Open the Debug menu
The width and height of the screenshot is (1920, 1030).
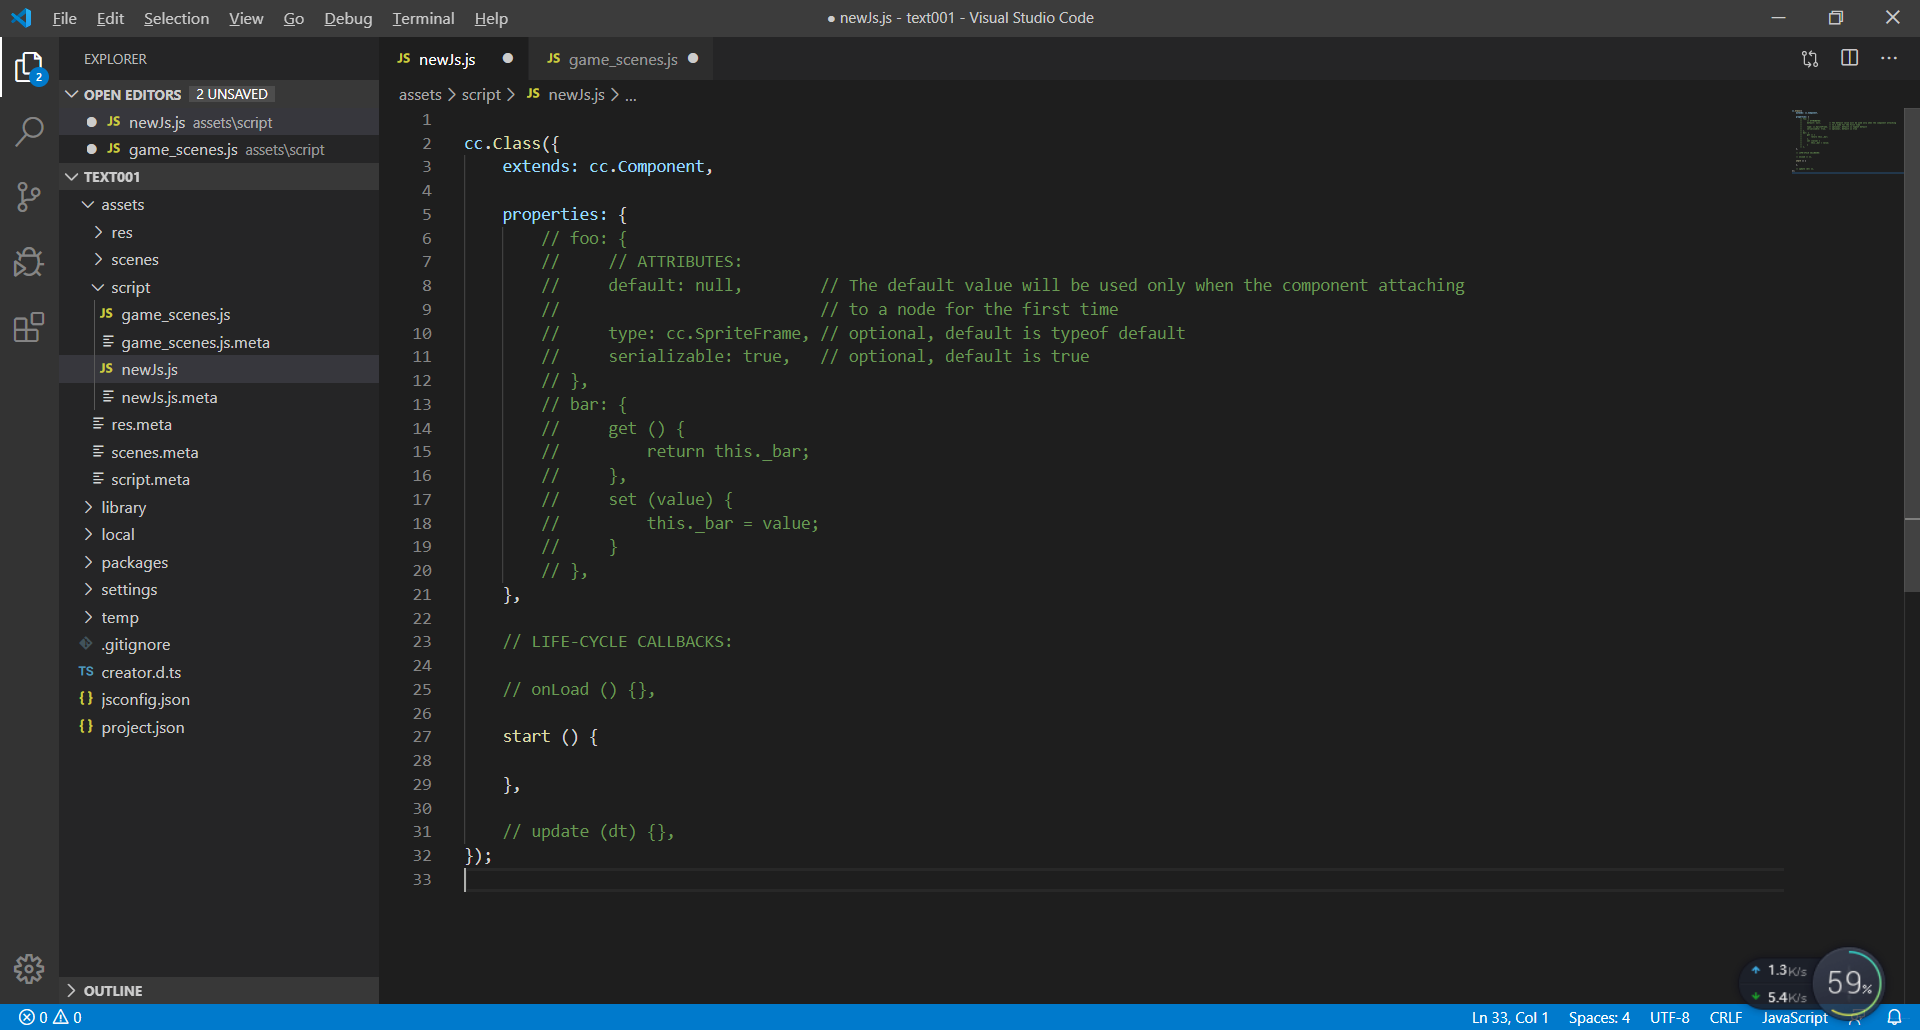[348, 18]
